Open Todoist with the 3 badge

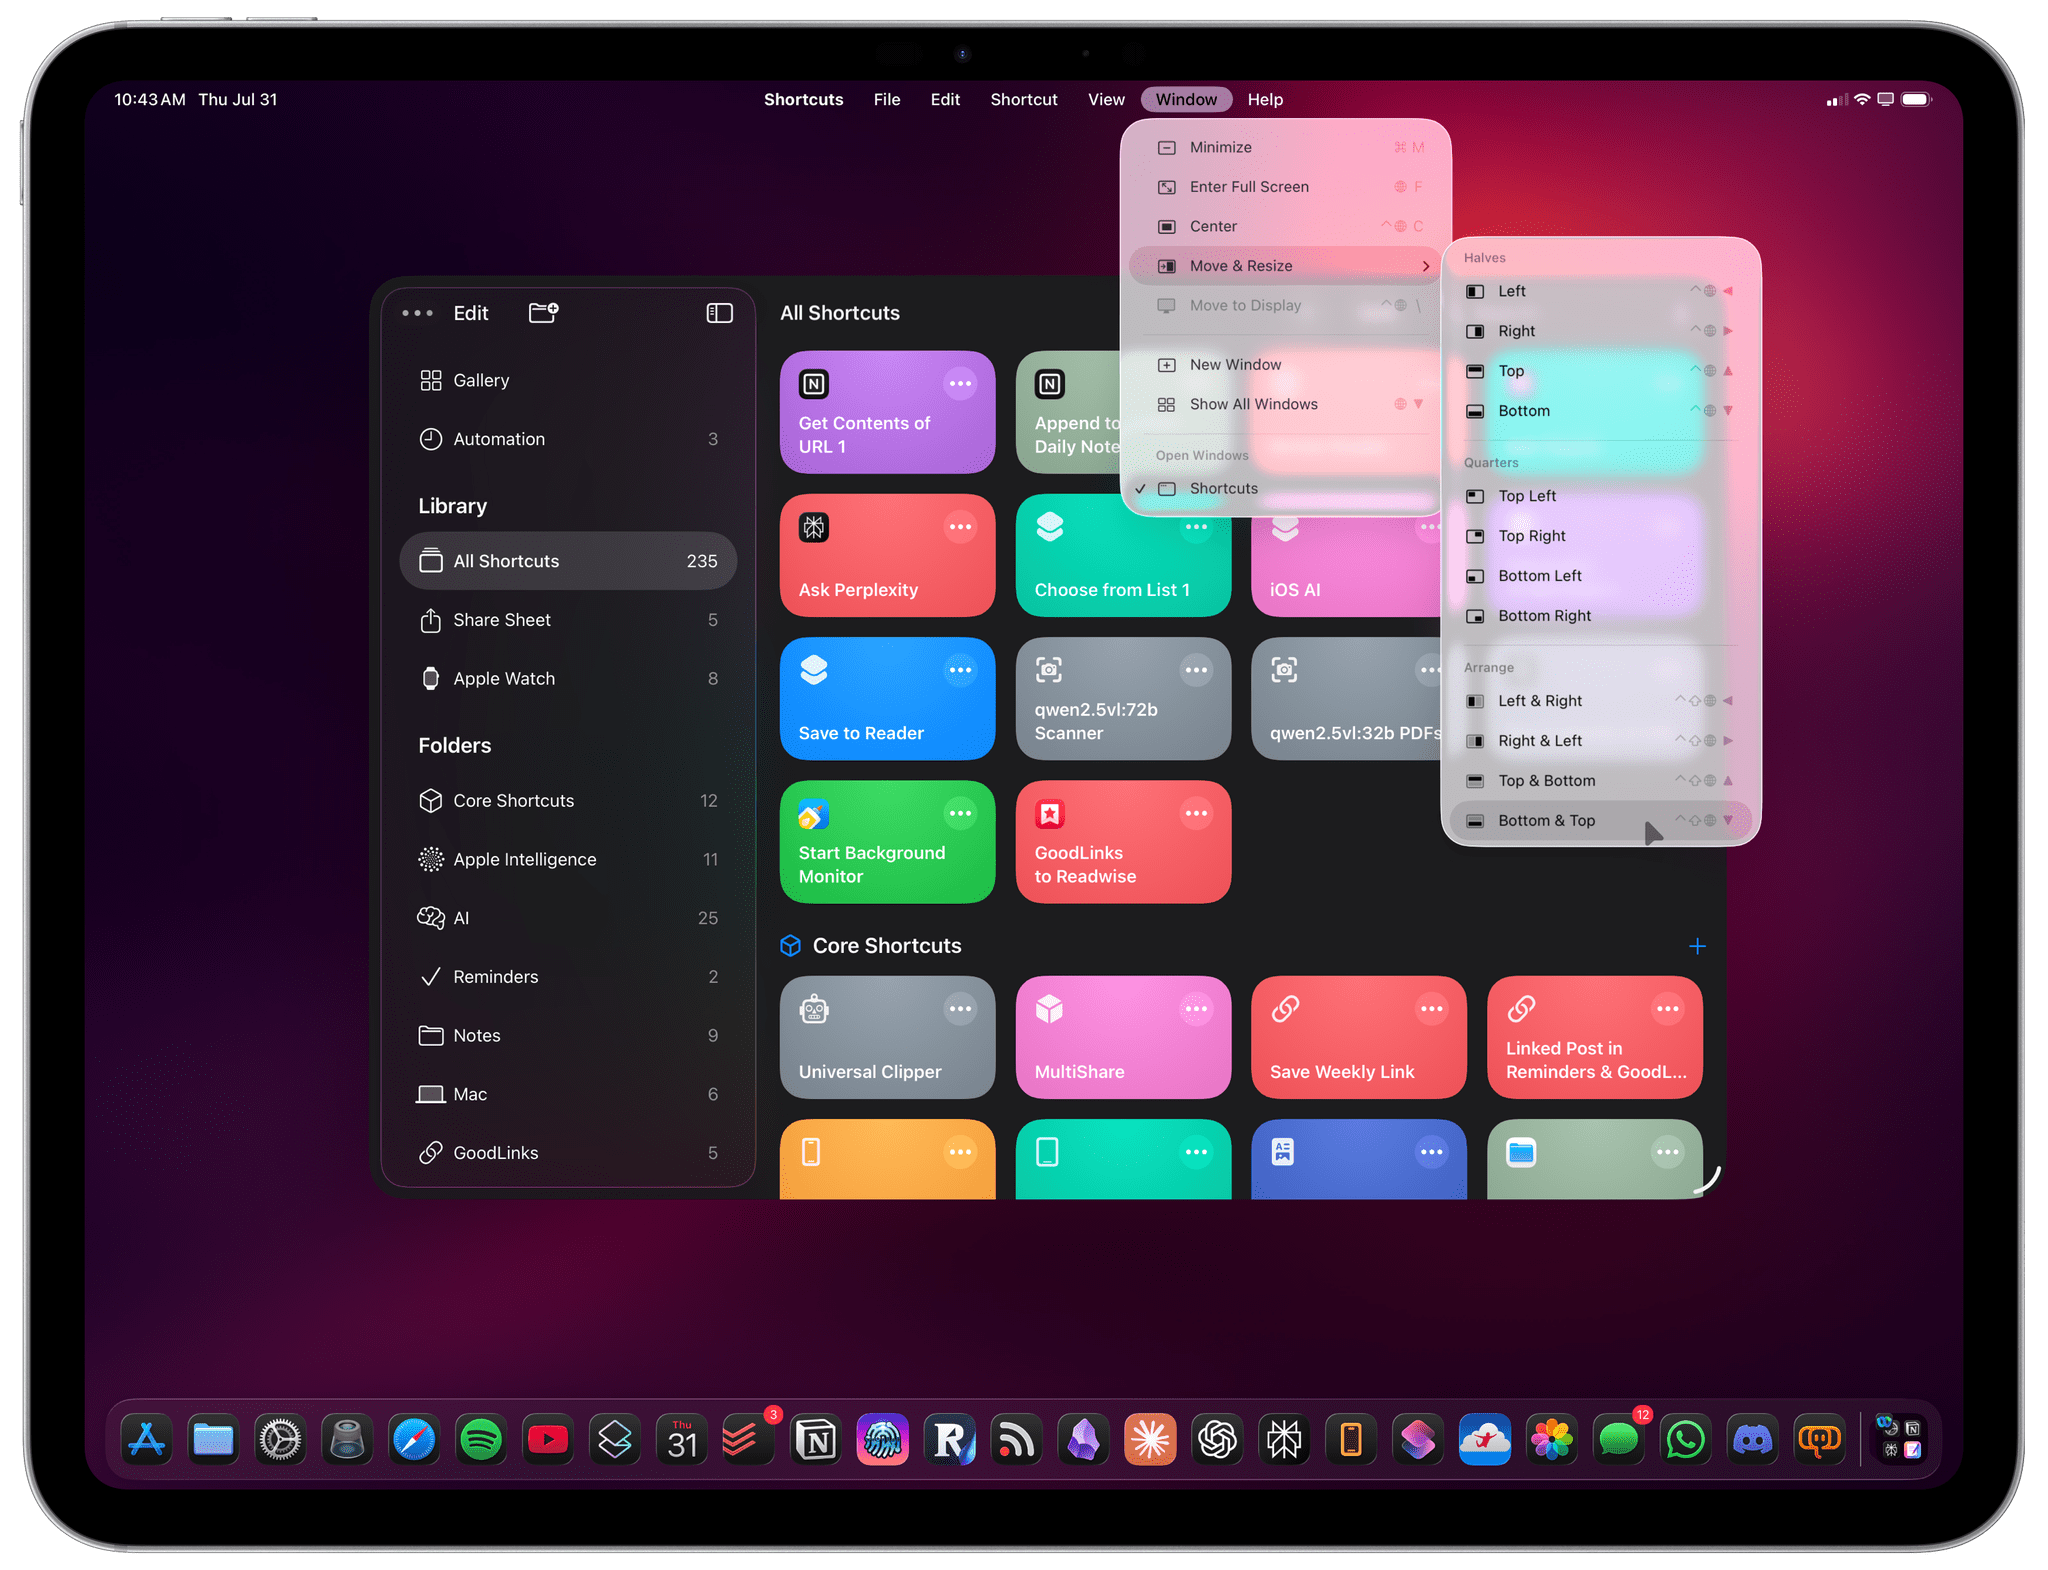(x=749, y=1441)
